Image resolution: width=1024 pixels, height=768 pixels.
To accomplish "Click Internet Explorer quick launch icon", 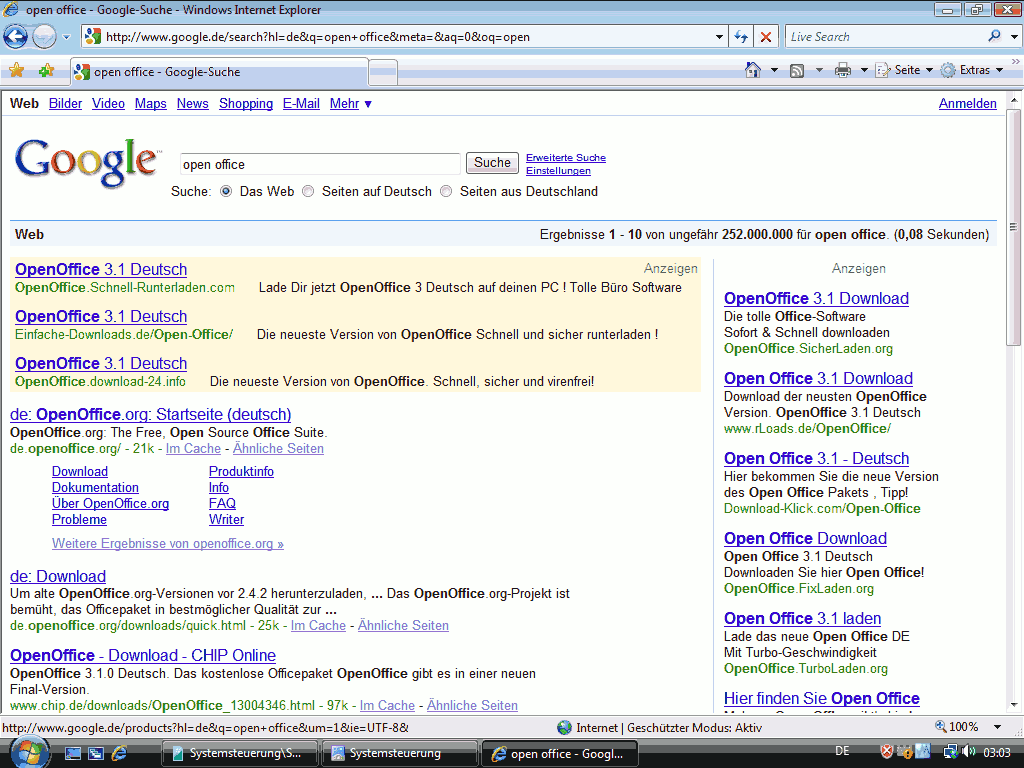I will point(120,754).
